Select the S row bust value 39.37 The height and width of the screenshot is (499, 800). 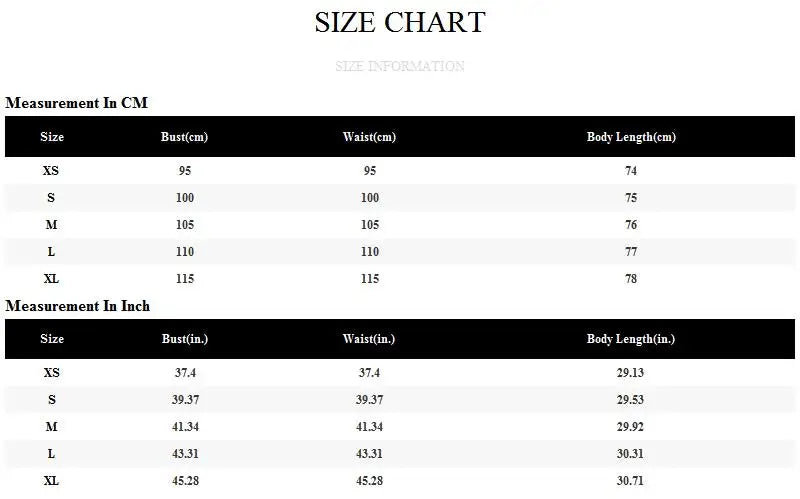tap(184, 400)
